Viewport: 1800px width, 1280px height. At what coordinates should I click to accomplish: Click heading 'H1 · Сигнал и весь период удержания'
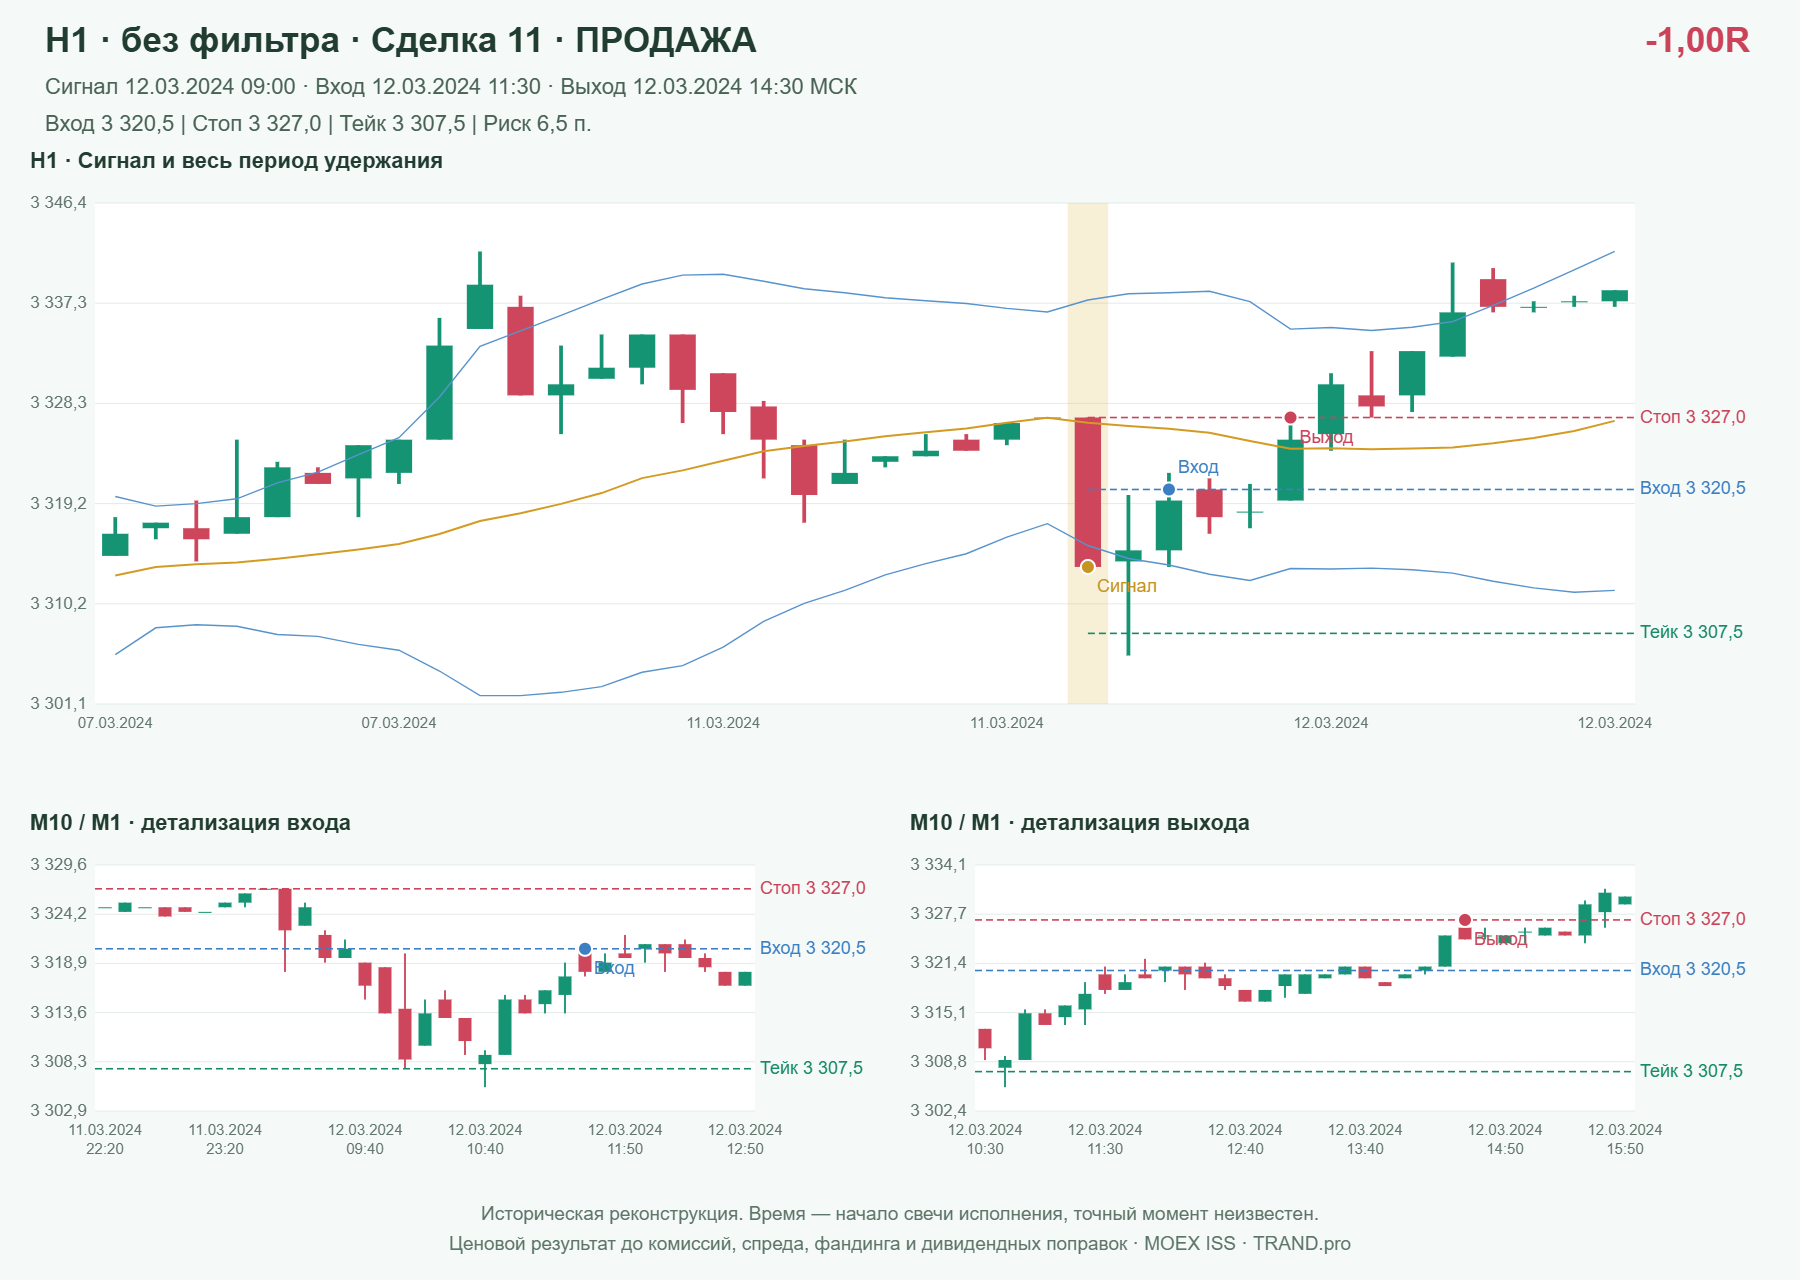pyautogui.click(x=236, y=161)
